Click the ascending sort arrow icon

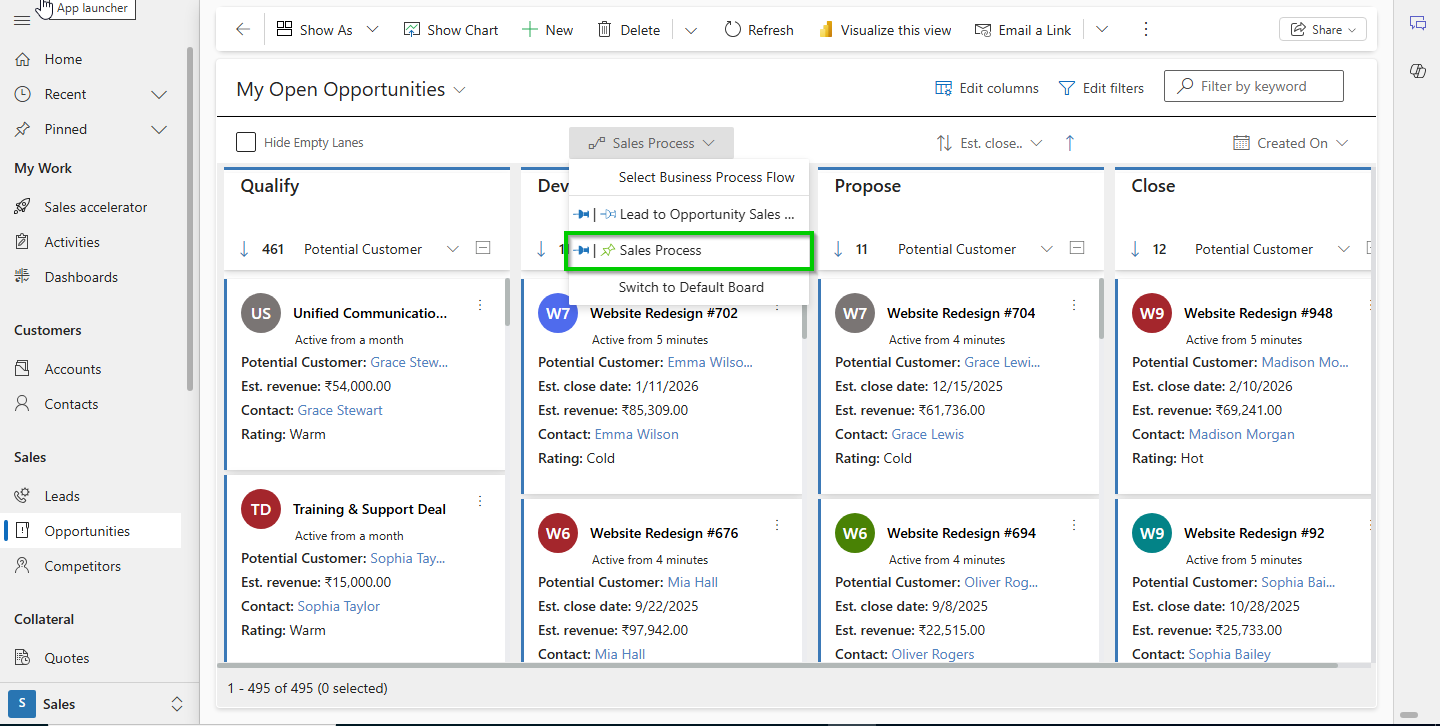1070,143
